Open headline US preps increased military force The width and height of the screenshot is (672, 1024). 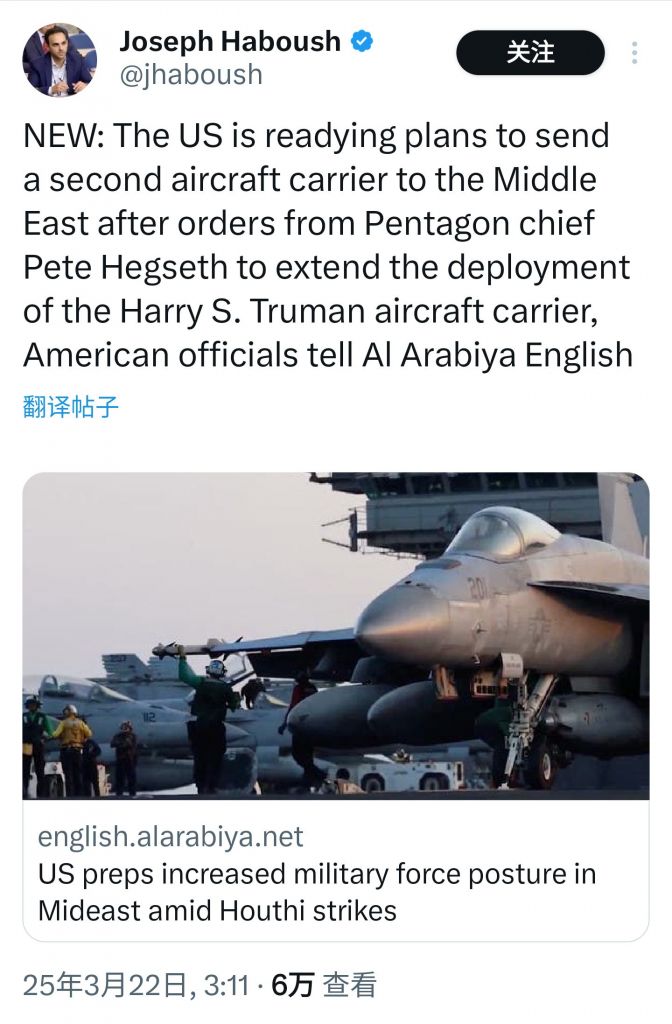317,874
